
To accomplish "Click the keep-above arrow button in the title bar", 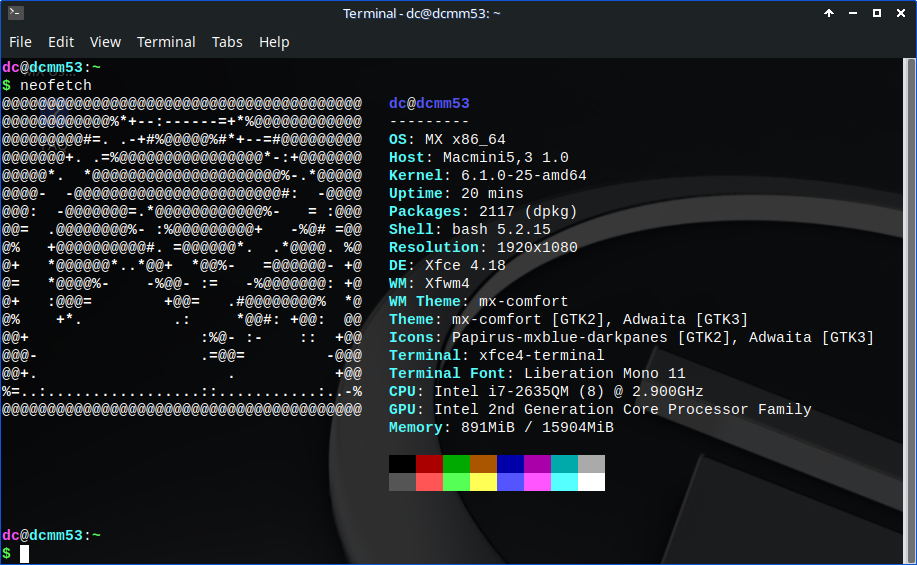I will click(x=829, y=13).
